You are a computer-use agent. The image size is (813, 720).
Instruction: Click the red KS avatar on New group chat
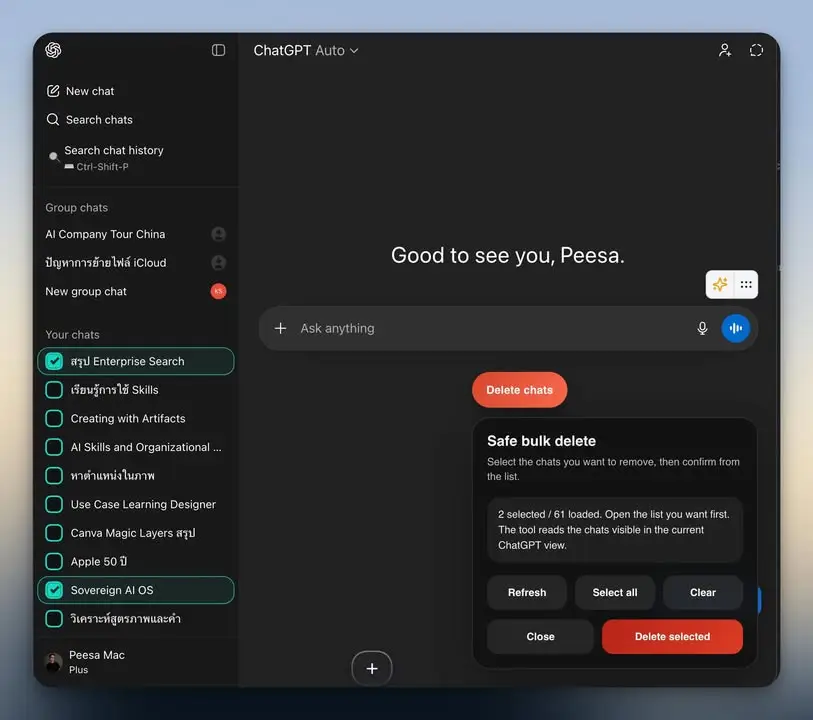click(218, 291)
